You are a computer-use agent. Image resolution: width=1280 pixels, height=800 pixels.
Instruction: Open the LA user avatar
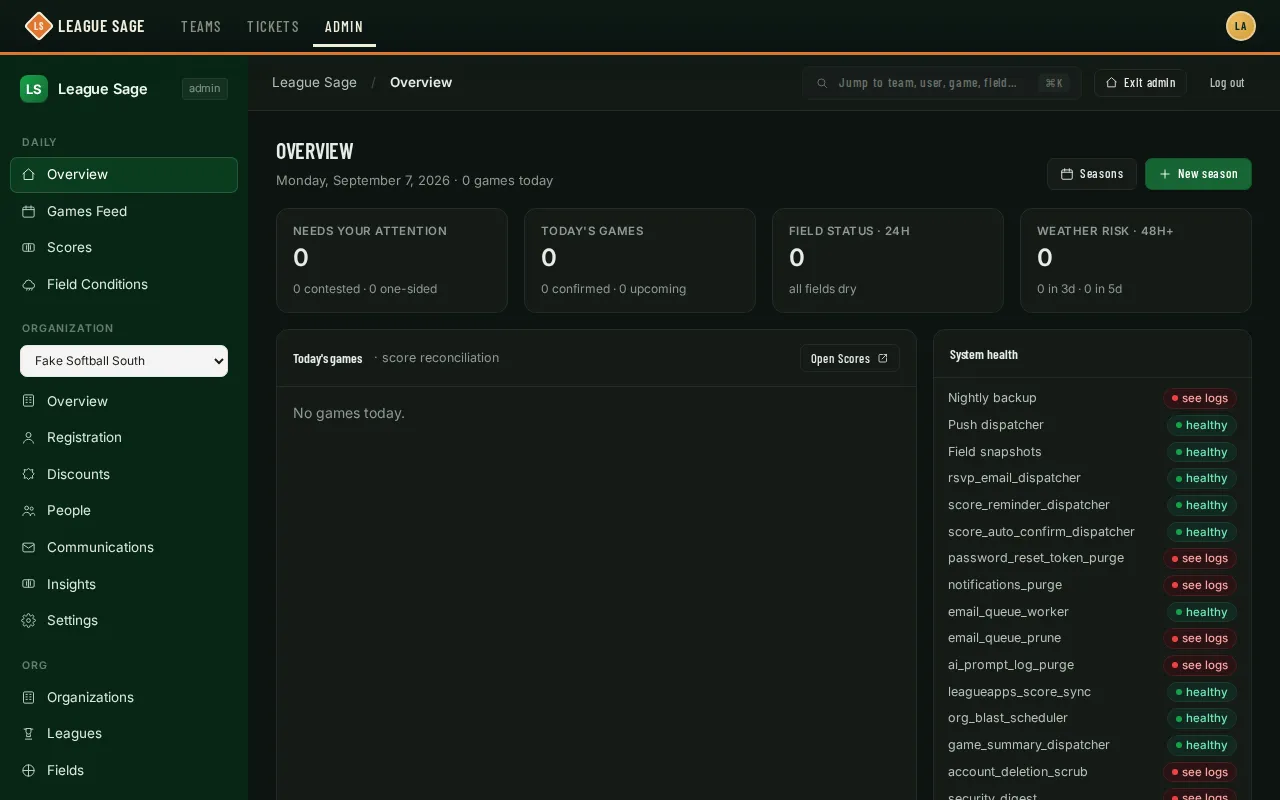tap(1241, 26)
